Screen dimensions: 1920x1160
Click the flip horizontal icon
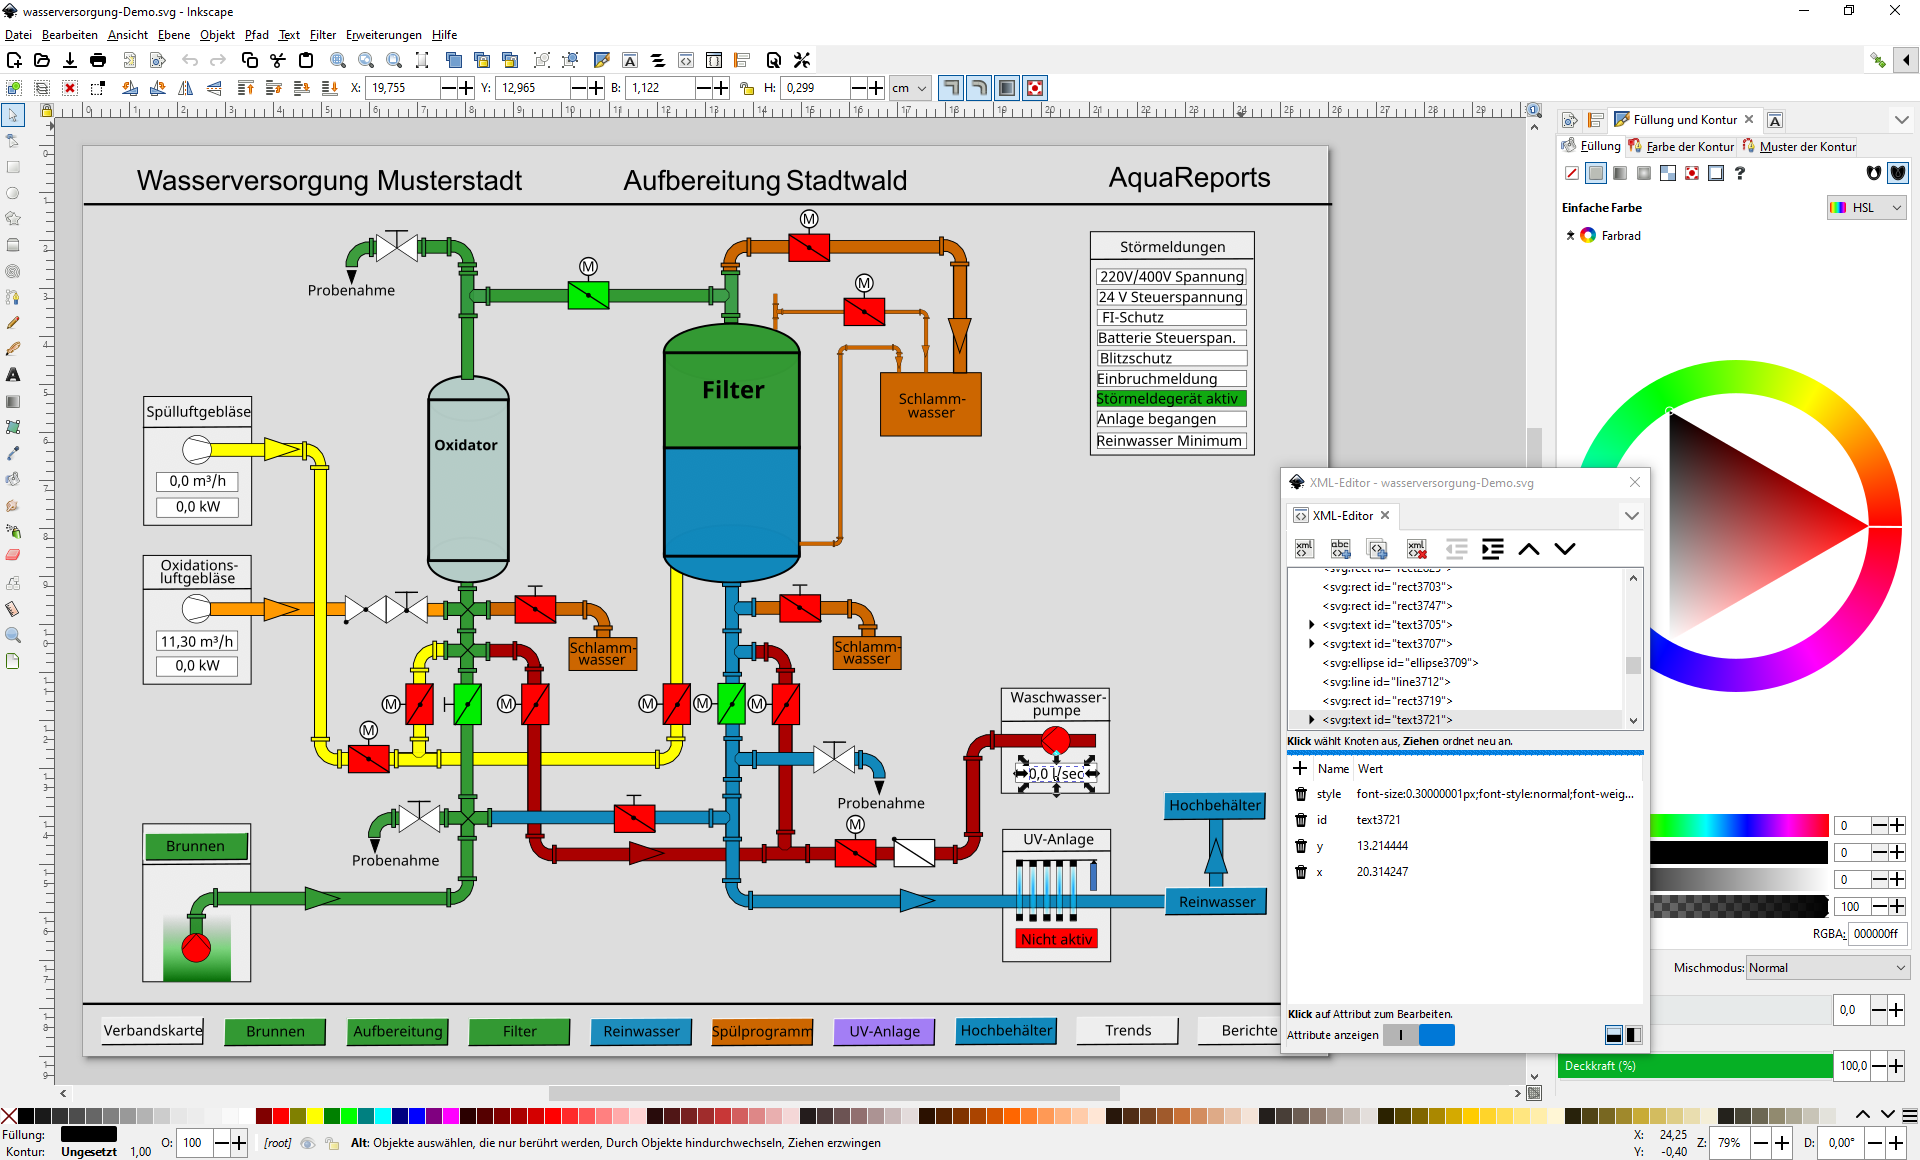point(186,88)
